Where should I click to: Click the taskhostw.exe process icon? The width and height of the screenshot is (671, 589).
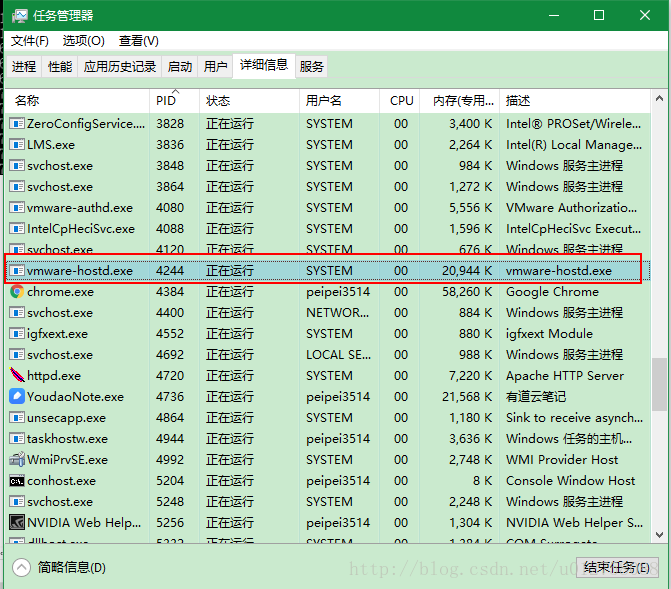click(x=17, y=438)
